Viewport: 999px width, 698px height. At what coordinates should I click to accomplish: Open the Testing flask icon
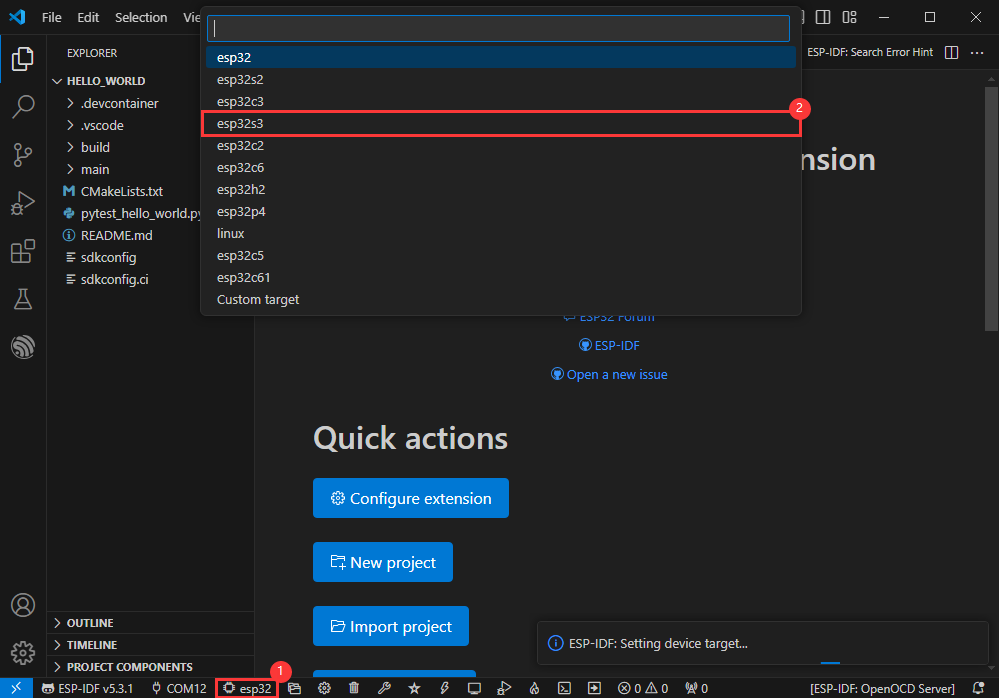point(22,299)
